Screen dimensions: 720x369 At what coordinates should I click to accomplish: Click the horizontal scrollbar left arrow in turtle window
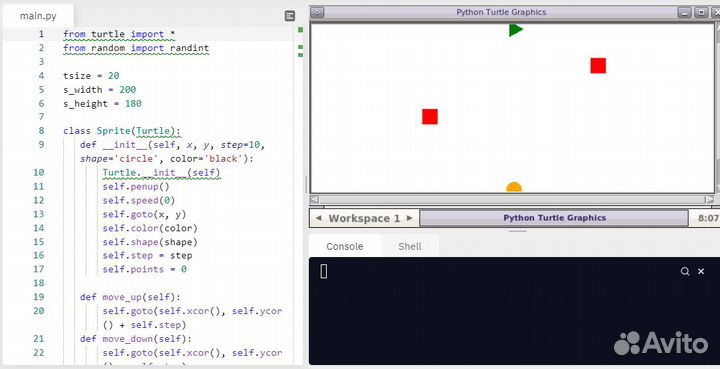(x=315, y=200)
